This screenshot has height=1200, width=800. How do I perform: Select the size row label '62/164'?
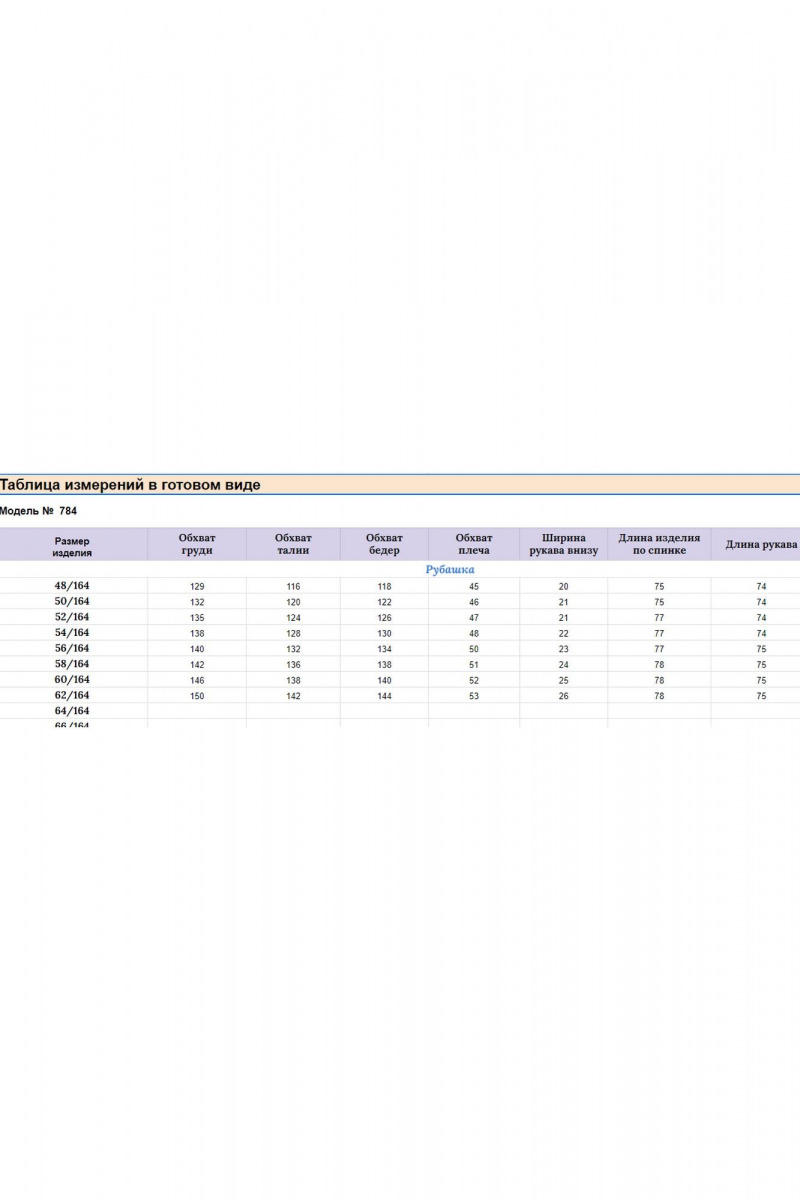point(72,695)
